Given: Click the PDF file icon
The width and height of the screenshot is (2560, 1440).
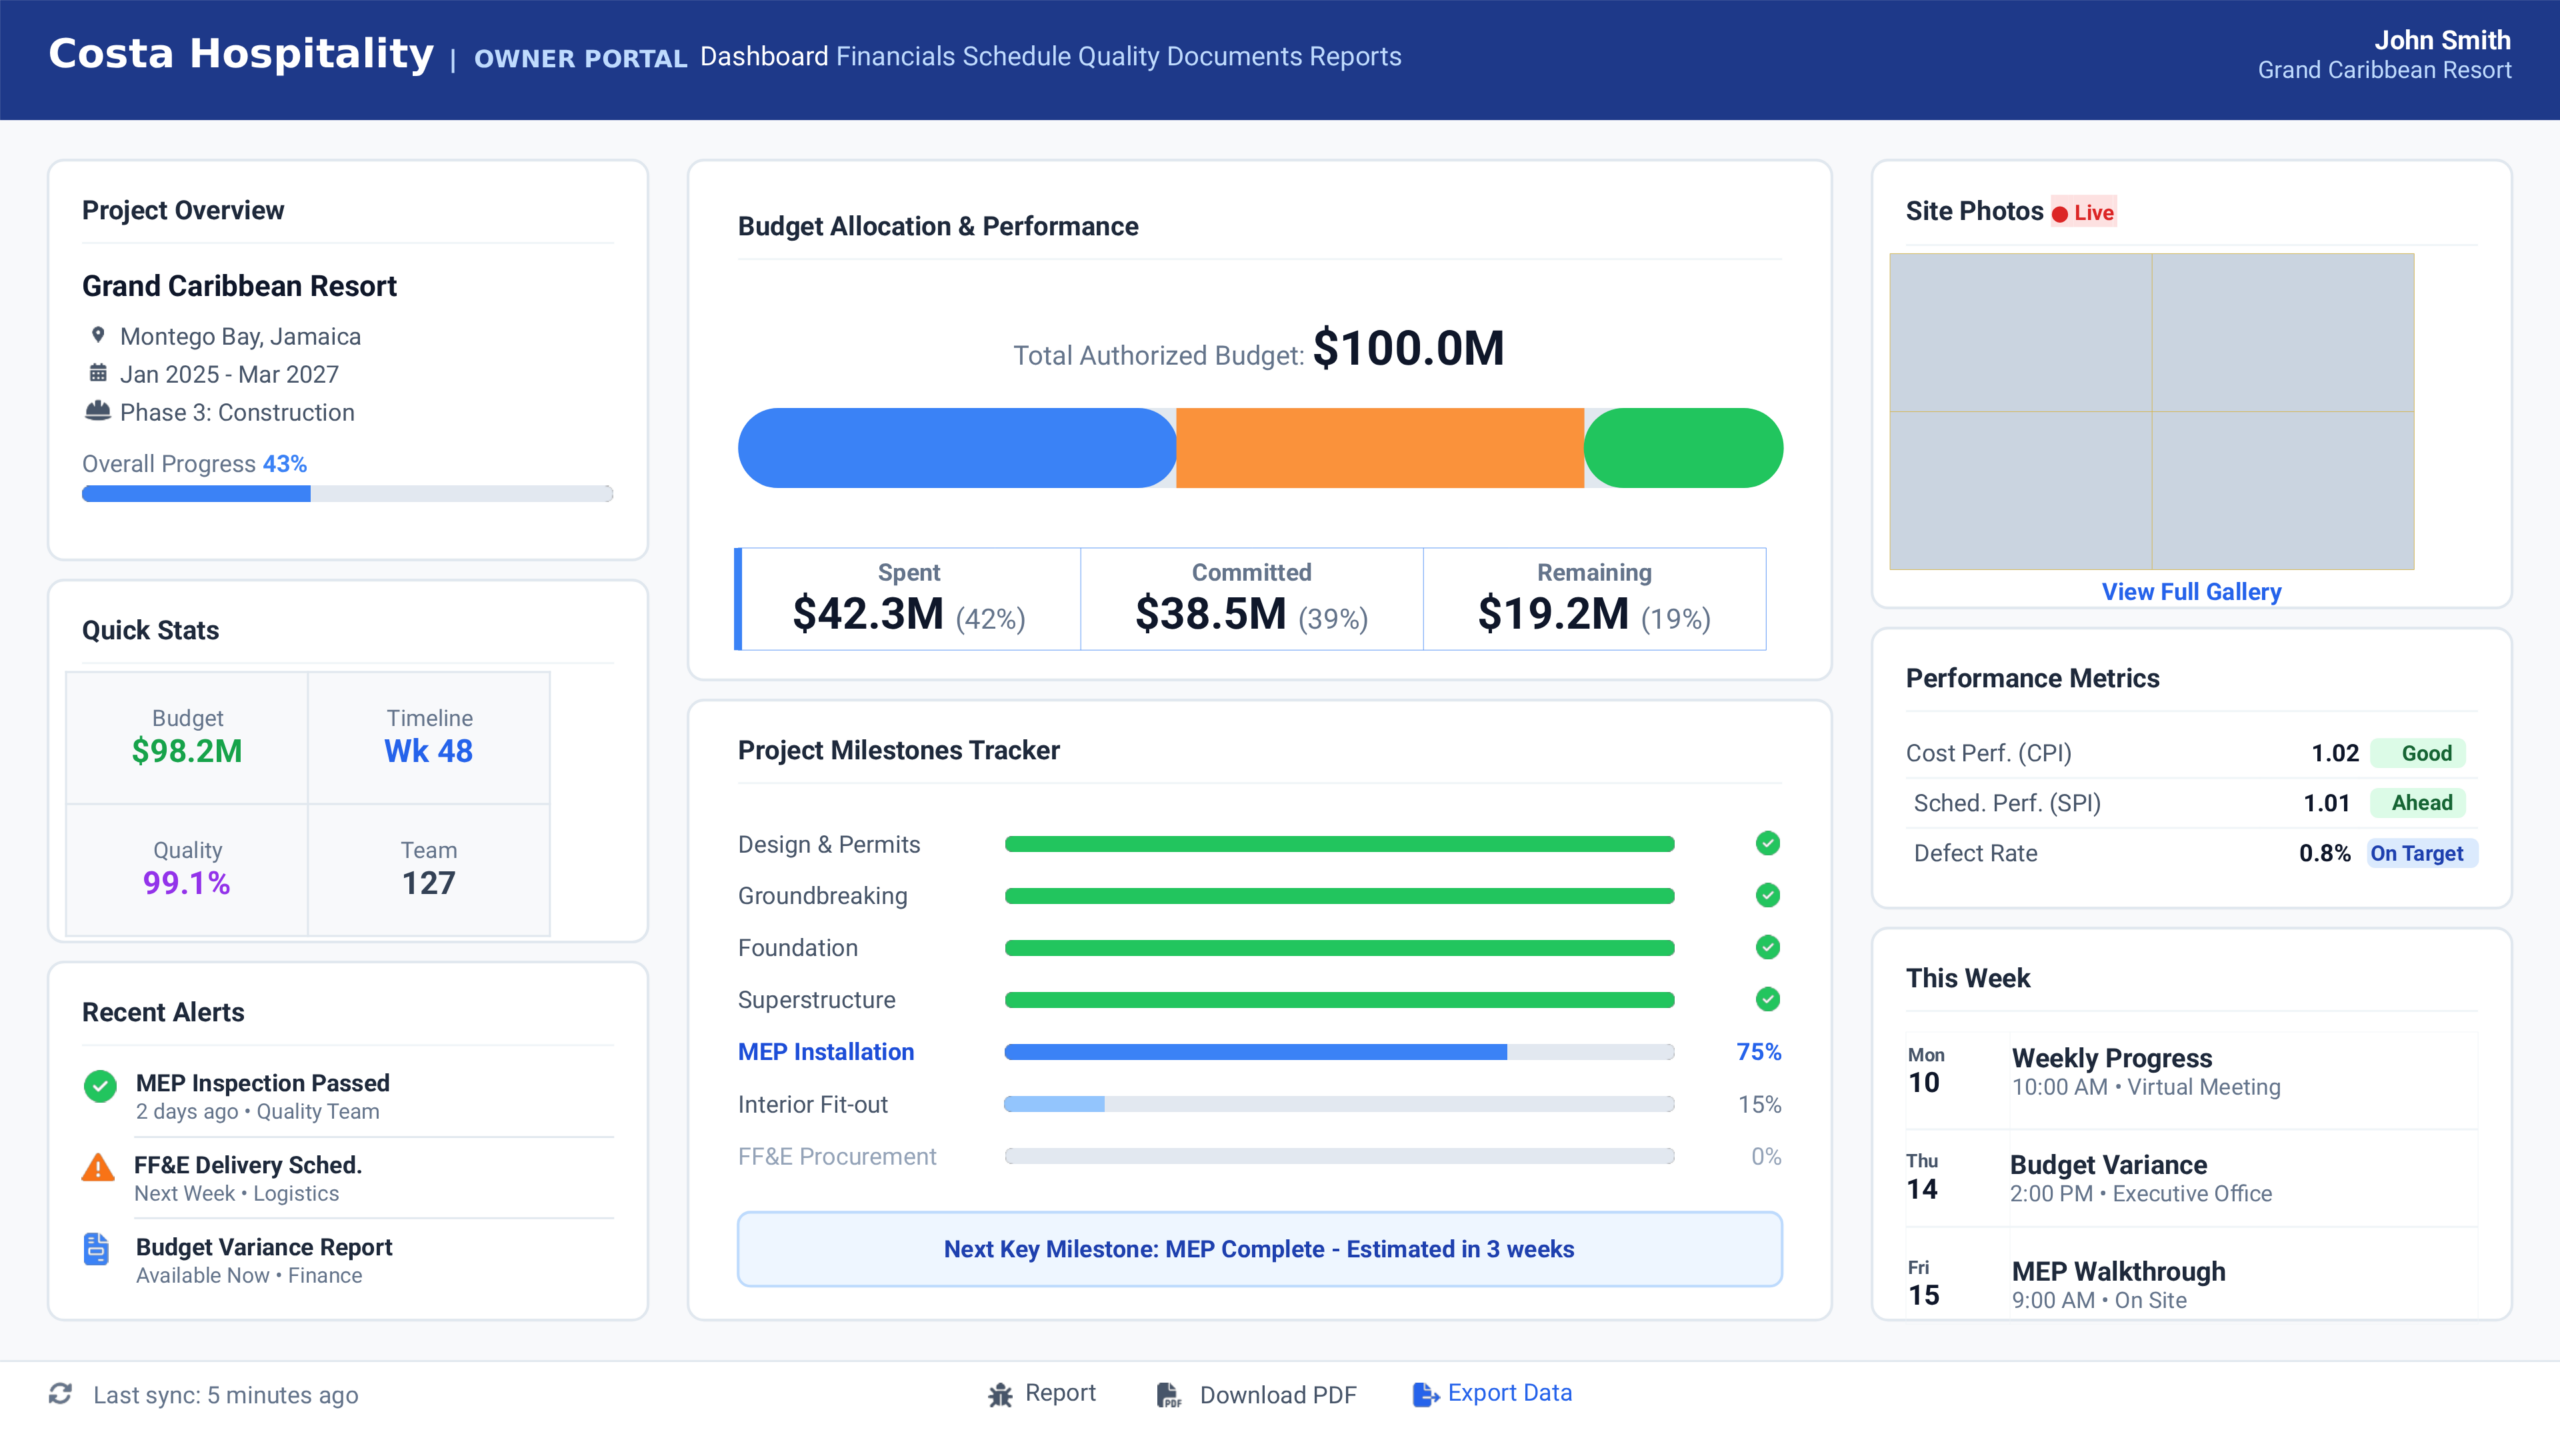Looking at the screenshot, I should point(1168,1394).
